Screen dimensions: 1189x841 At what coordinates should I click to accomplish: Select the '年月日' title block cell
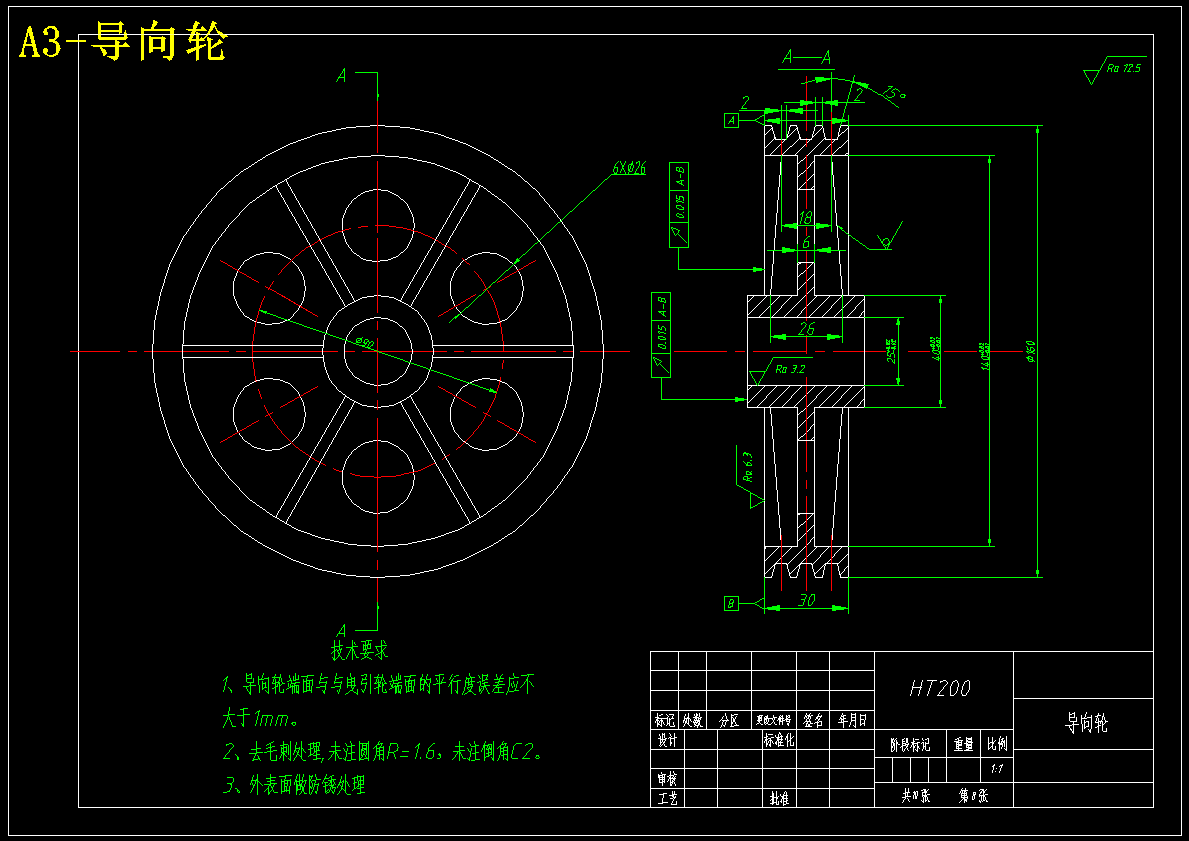[x=852, y=720]
